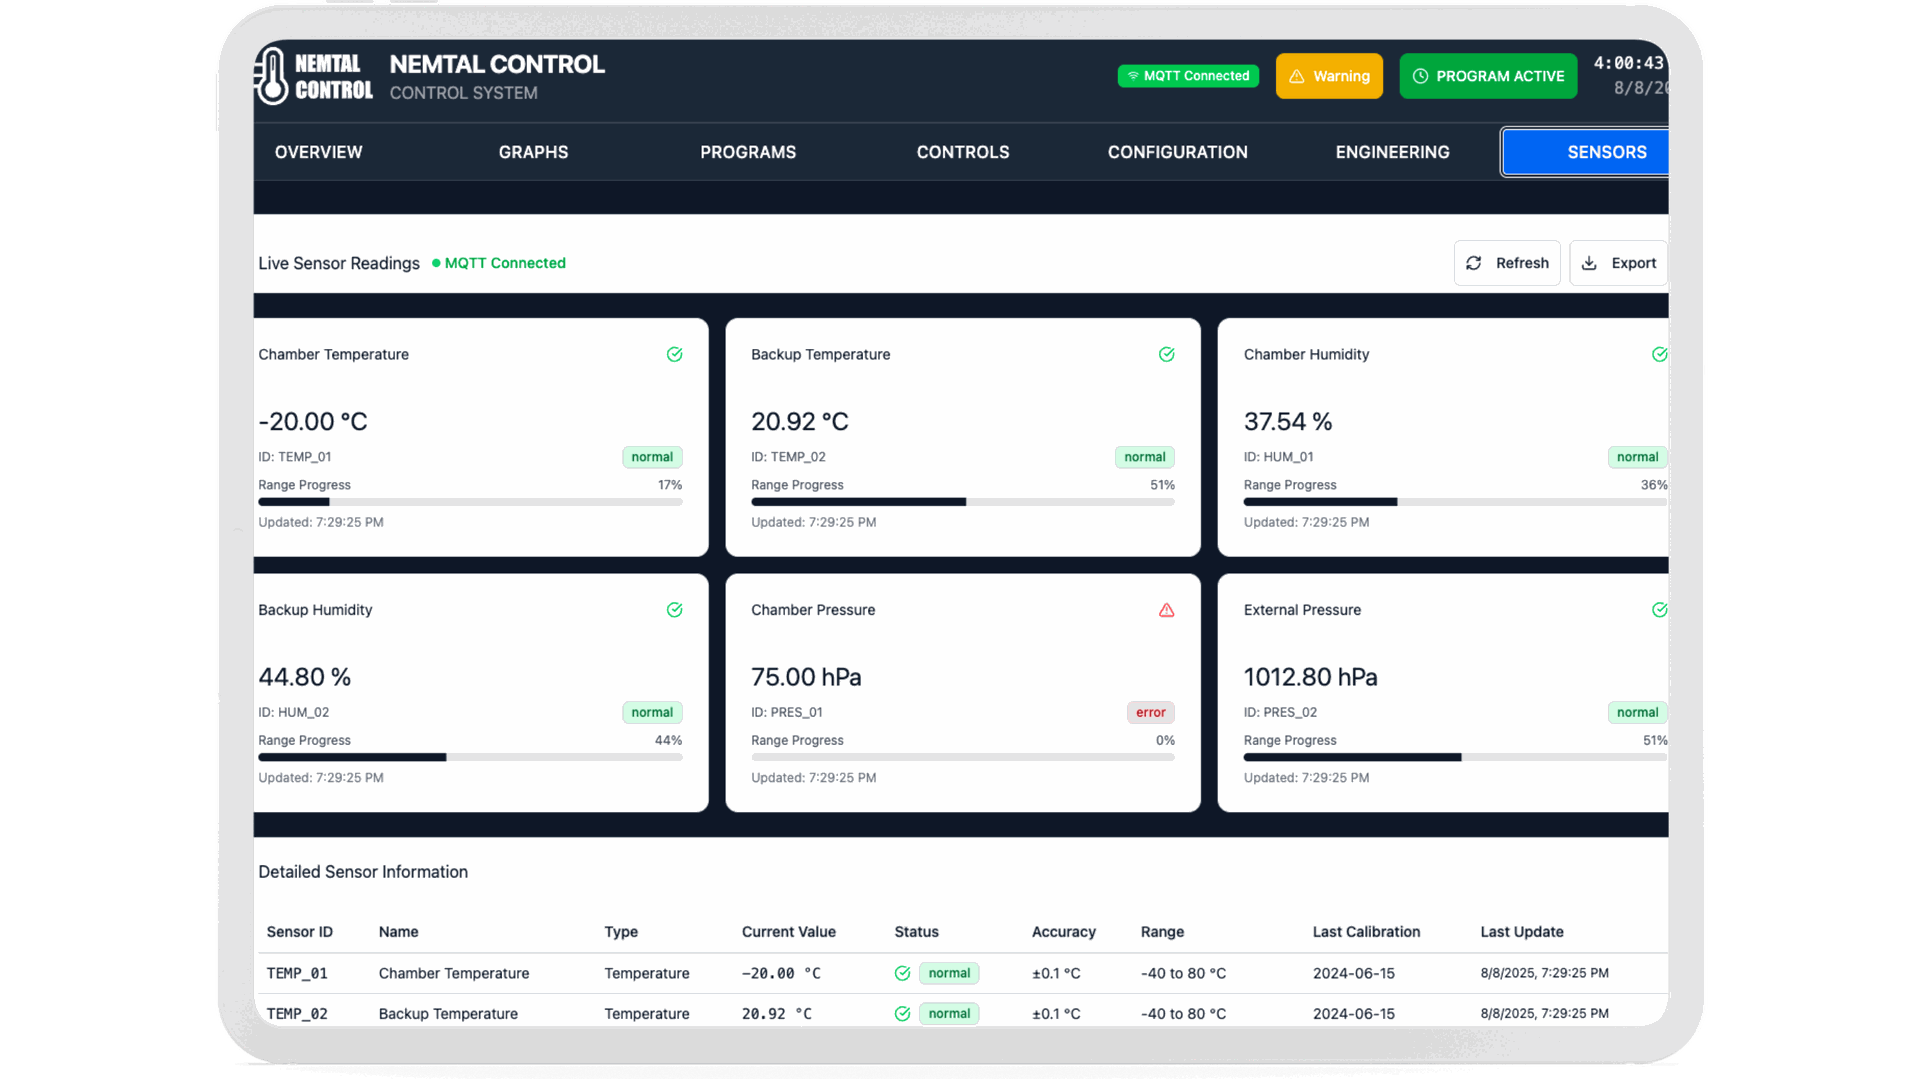Viewport: 1920px width, 1079px height.
Task: Switch to the Programs tab
Action: pos(748,152)
